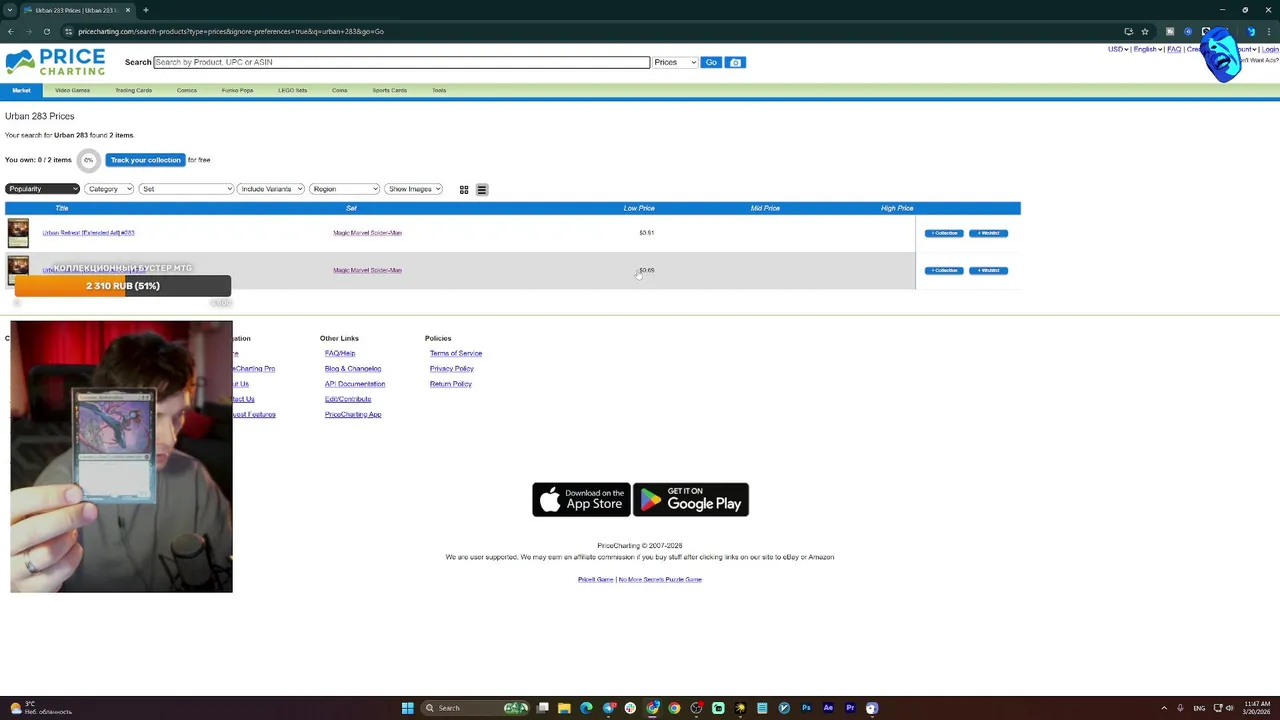This screenshot has height=720, width=1280.
Task: Open Urban Retreat [Extended Art] #283 link
Action: pyautogui.click(x=88, y=233)
